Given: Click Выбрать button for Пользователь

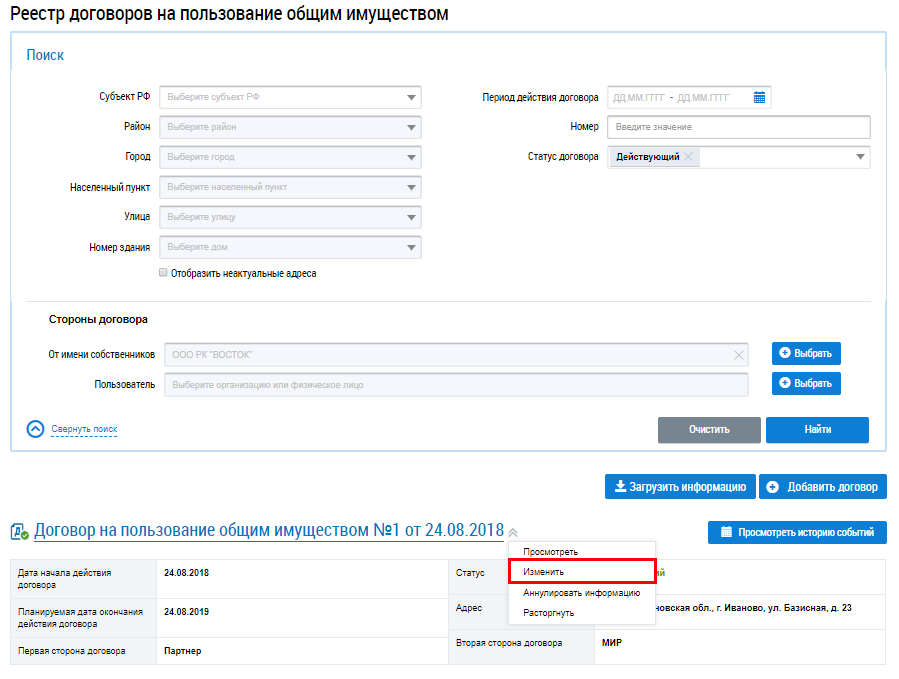Looking at the screenshot, I should point(806,383).
